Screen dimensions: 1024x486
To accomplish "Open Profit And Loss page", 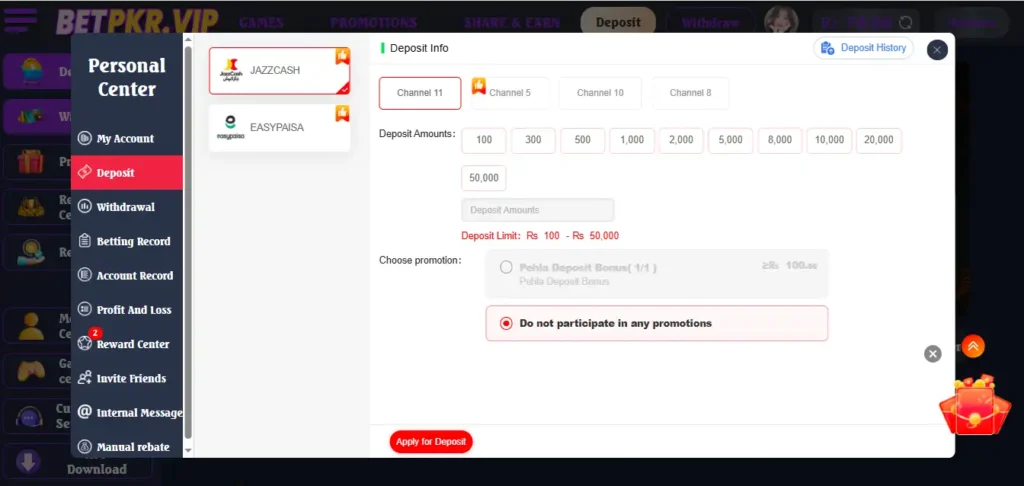I will click(127, 310).
